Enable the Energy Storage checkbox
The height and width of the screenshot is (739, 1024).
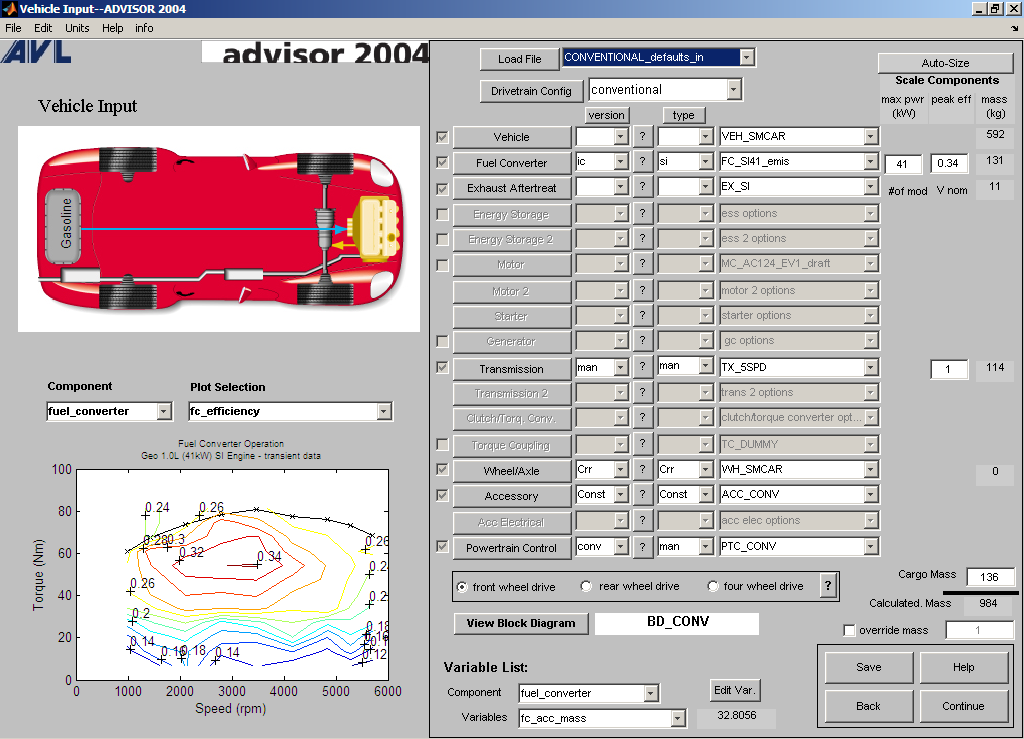[x=442, y=214]
